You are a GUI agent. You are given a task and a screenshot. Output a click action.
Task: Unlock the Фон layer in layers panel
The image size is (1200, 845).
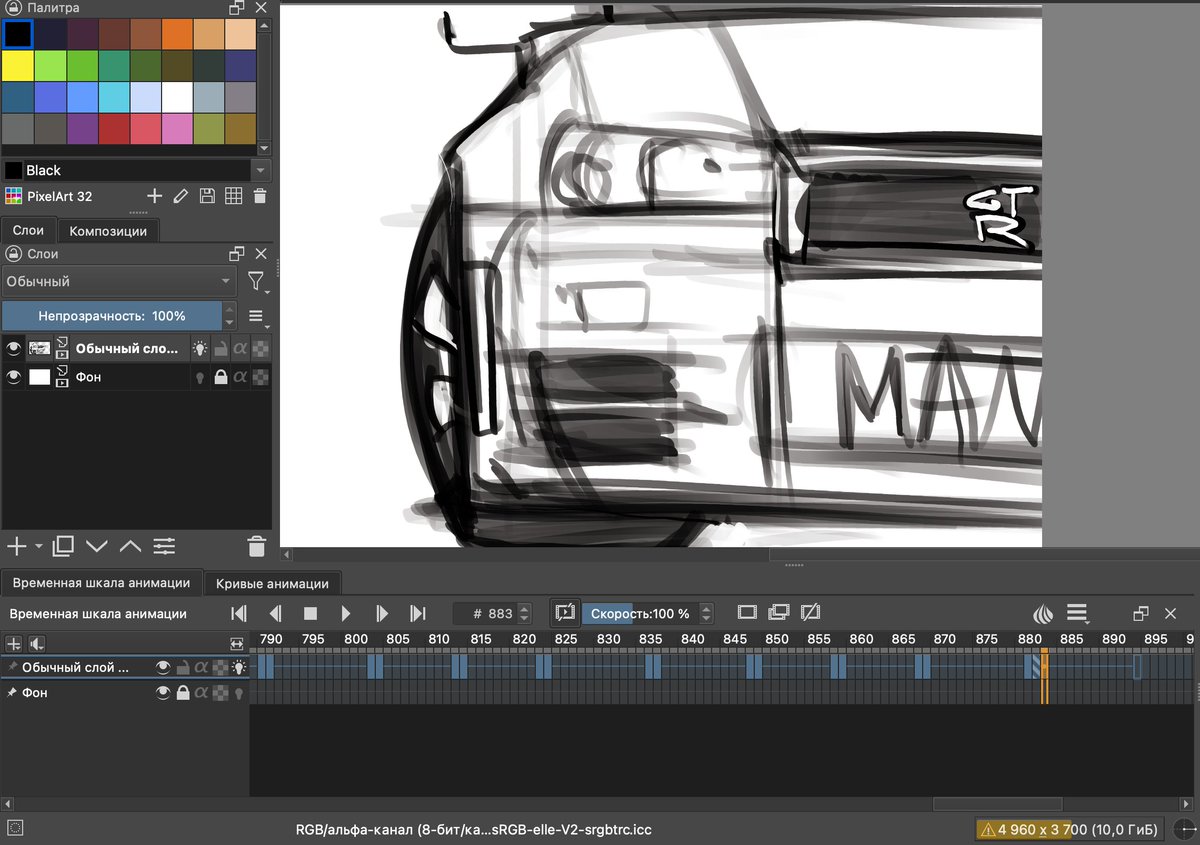tap(221, 377)
